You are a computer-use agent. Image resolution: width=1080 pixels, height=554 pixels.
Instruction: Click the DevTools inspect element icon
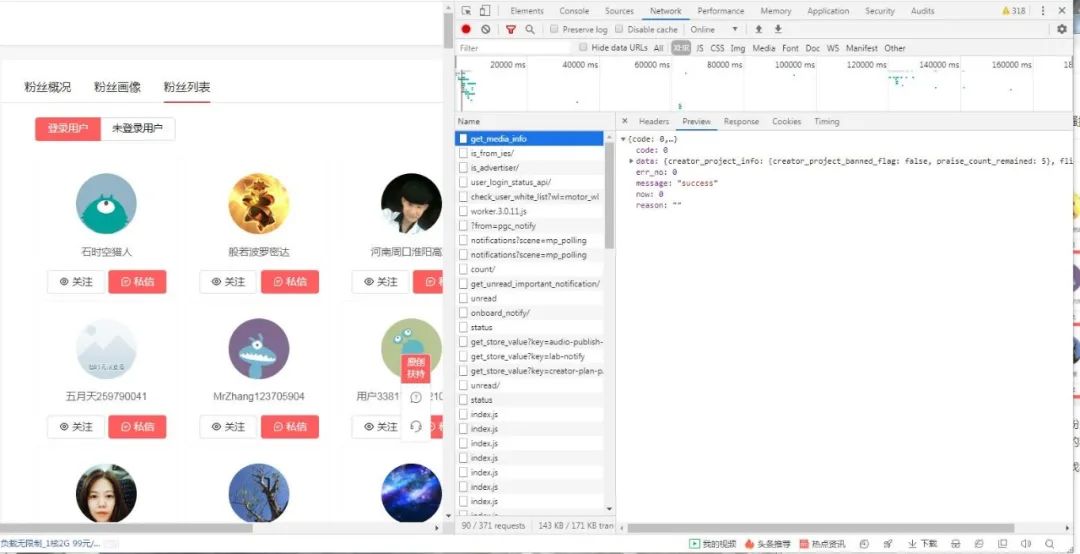(466, 10)
